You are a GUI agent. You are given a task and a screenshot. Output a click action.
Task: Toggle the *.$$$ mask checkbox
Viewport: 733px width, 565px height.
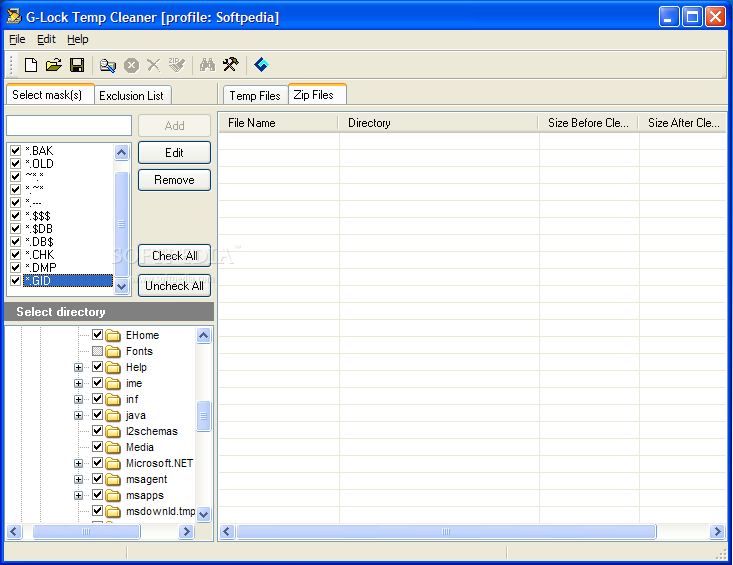(x=15, y=215)
